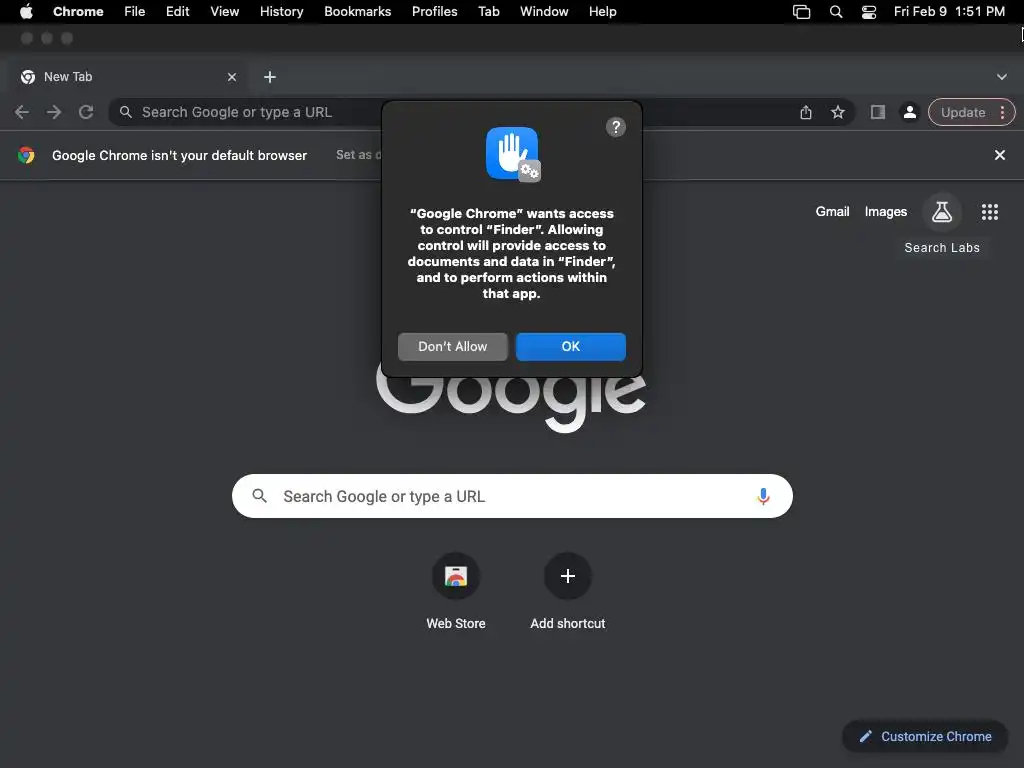
Task: Click the Google search box
Action: [x=512, y=496]
